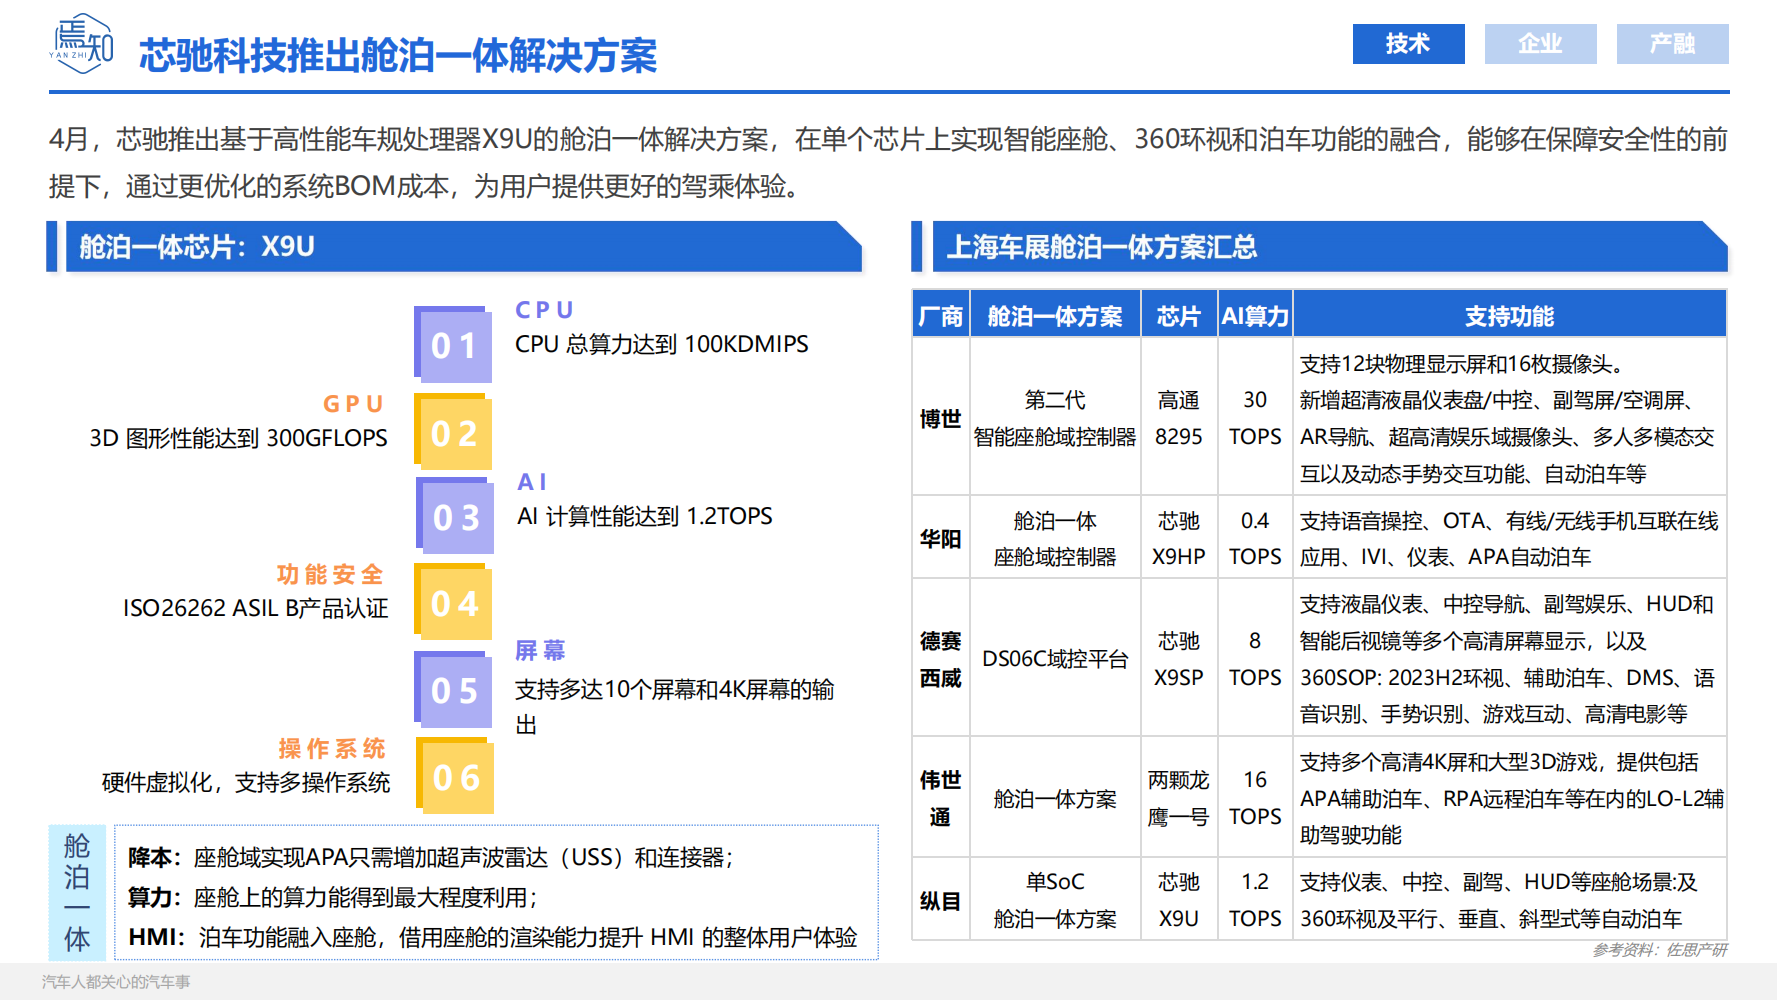Click the 芯驰 X9U chip cell

1179,900
